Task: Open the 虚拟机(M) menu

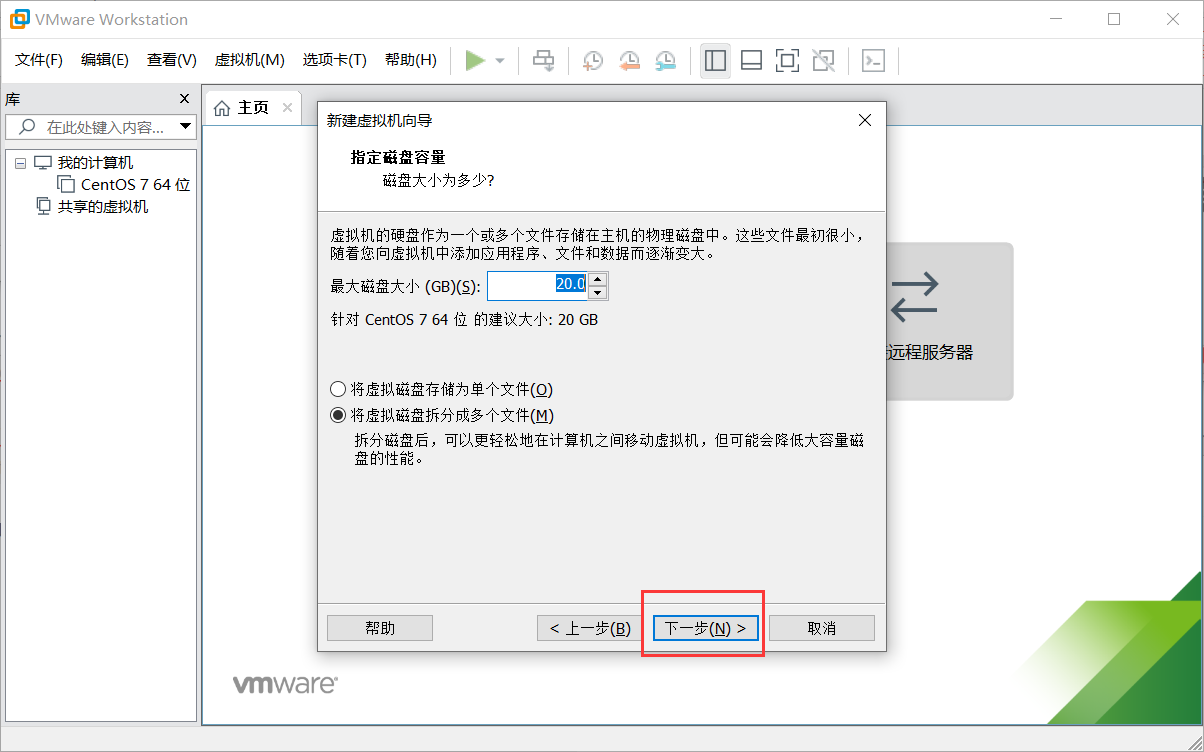Action: point(250,60)
